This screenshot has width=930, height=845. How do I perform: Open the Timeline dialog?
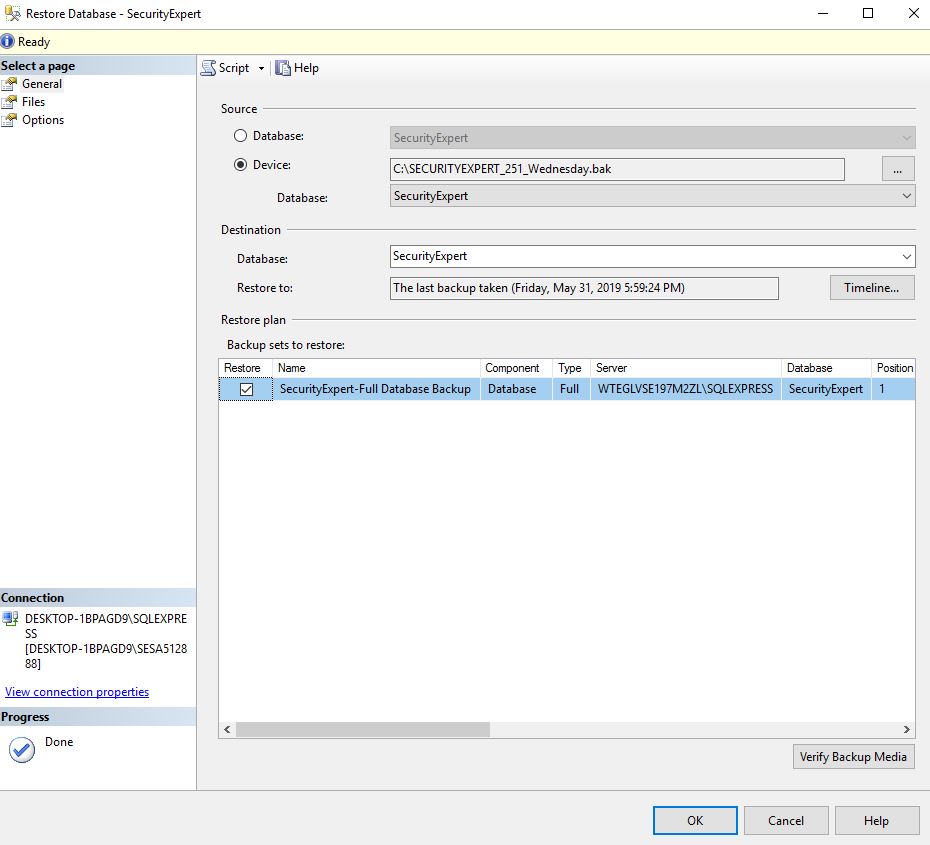871,288
